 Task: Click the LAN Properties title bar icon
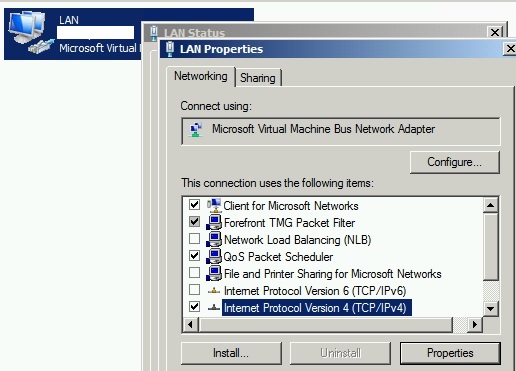click(x=170, y=49)
